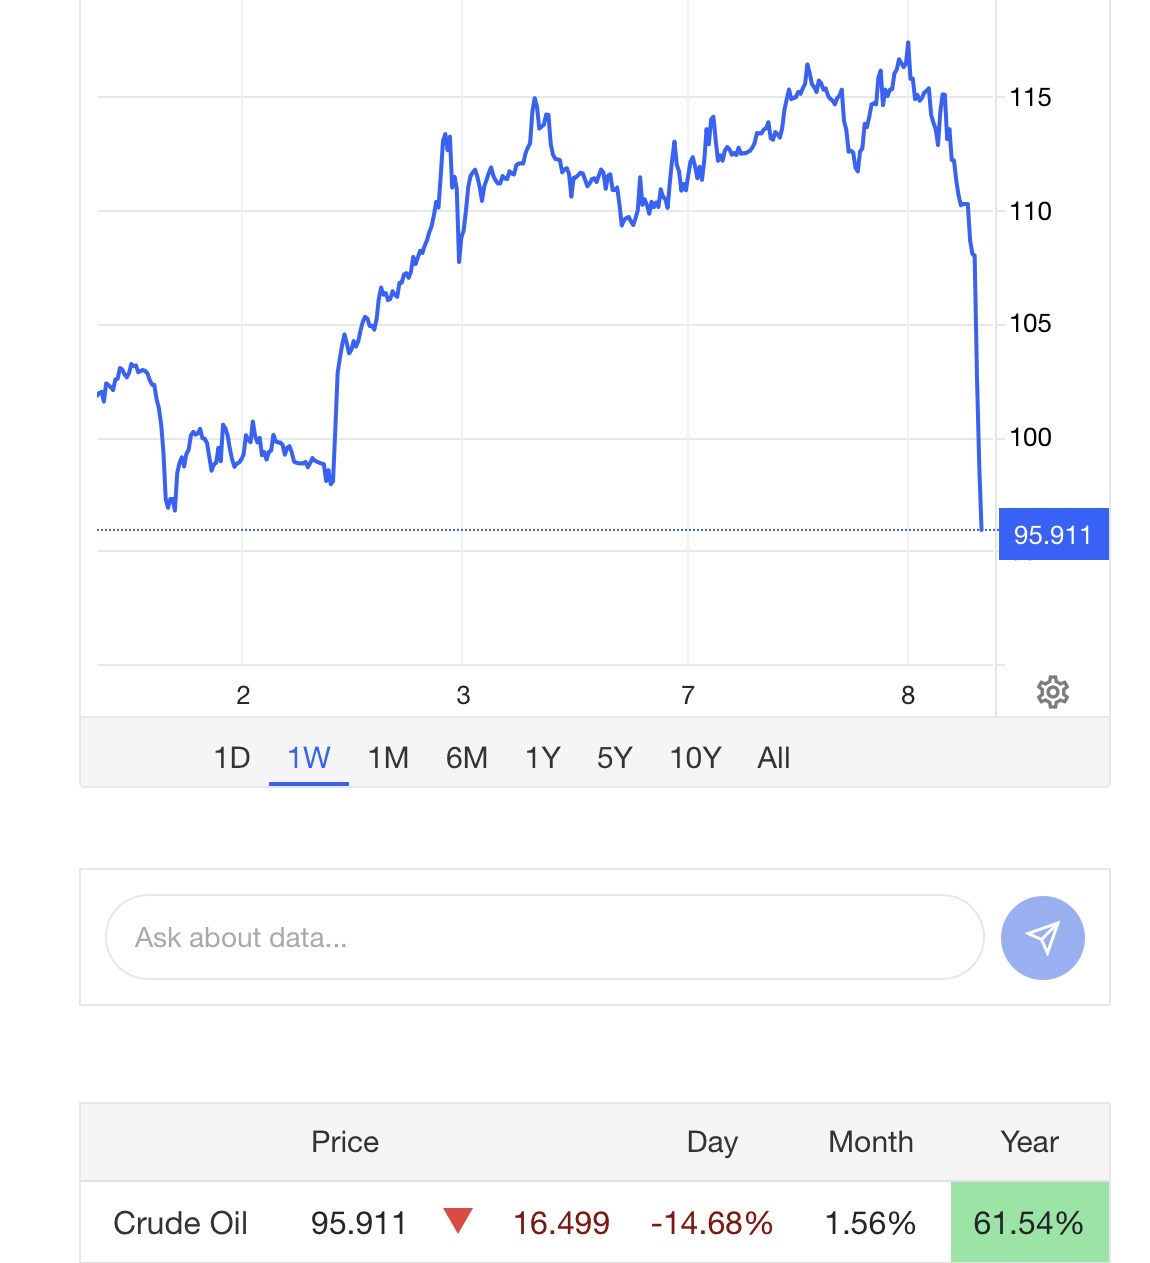Sort table by Price column header
This screenshot has height=1263, width=1150.
click(x=345, y=1142)
